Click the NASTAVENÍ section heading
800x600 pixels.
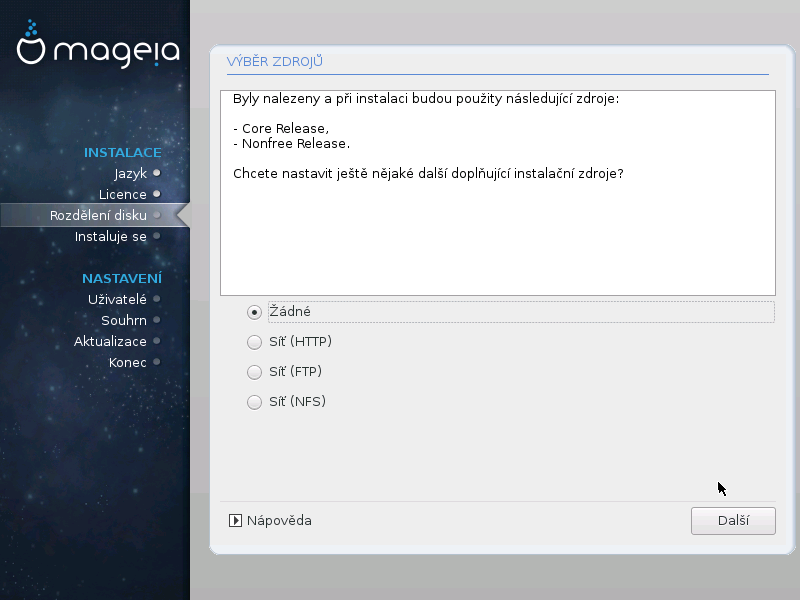pos(122,278)
